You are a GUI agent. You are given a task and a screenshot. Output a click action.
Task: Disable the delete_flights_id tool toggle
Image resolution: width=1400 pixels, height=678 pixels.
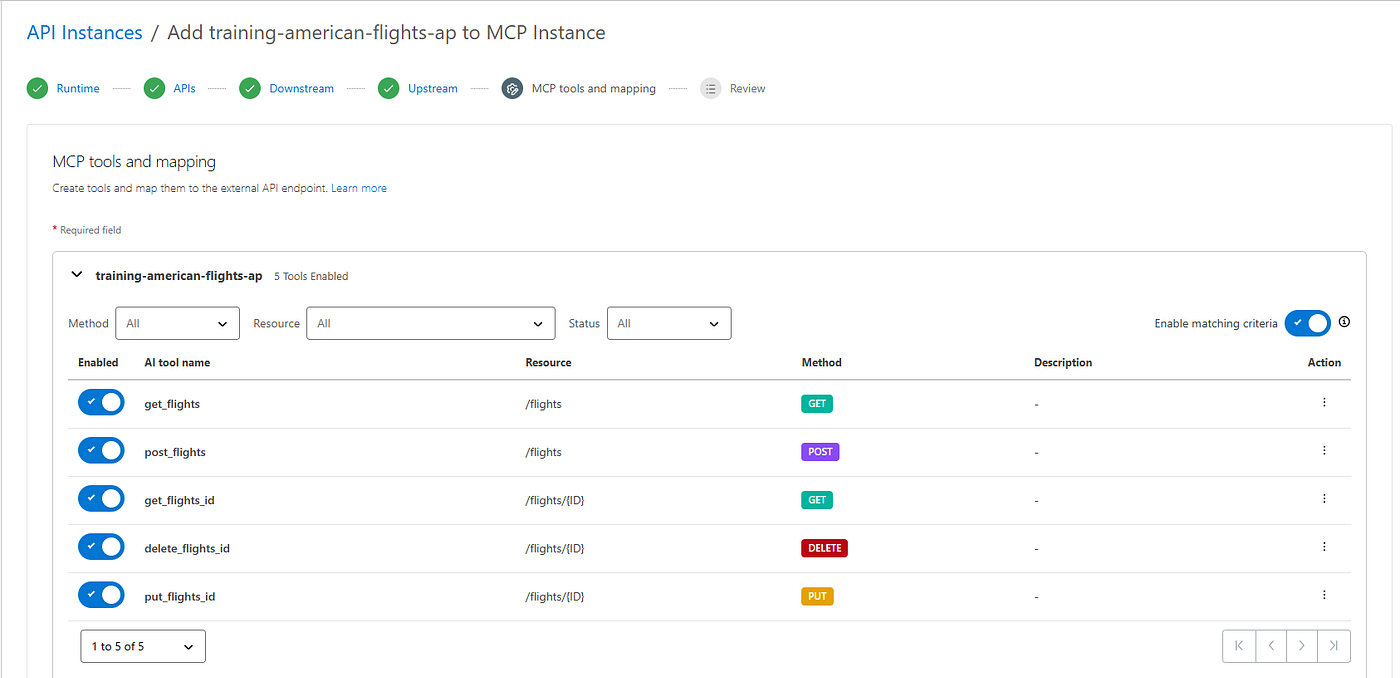coord(101,546)
